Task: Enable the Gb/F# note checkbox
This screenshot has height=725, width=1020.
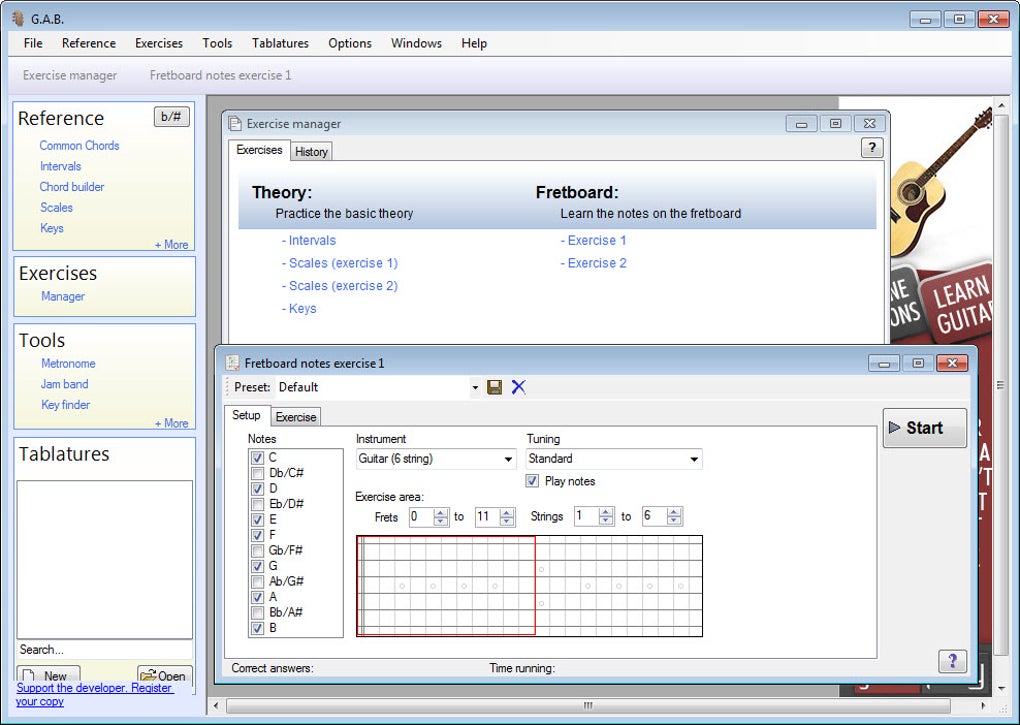Action: 257,551
